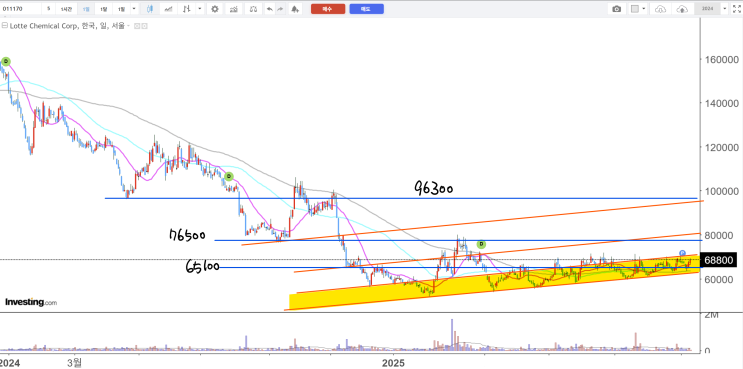The height and width of the screenshot is (369, 743).
Task: Select the chart layout square icon
Action: (x=635, y=9)
